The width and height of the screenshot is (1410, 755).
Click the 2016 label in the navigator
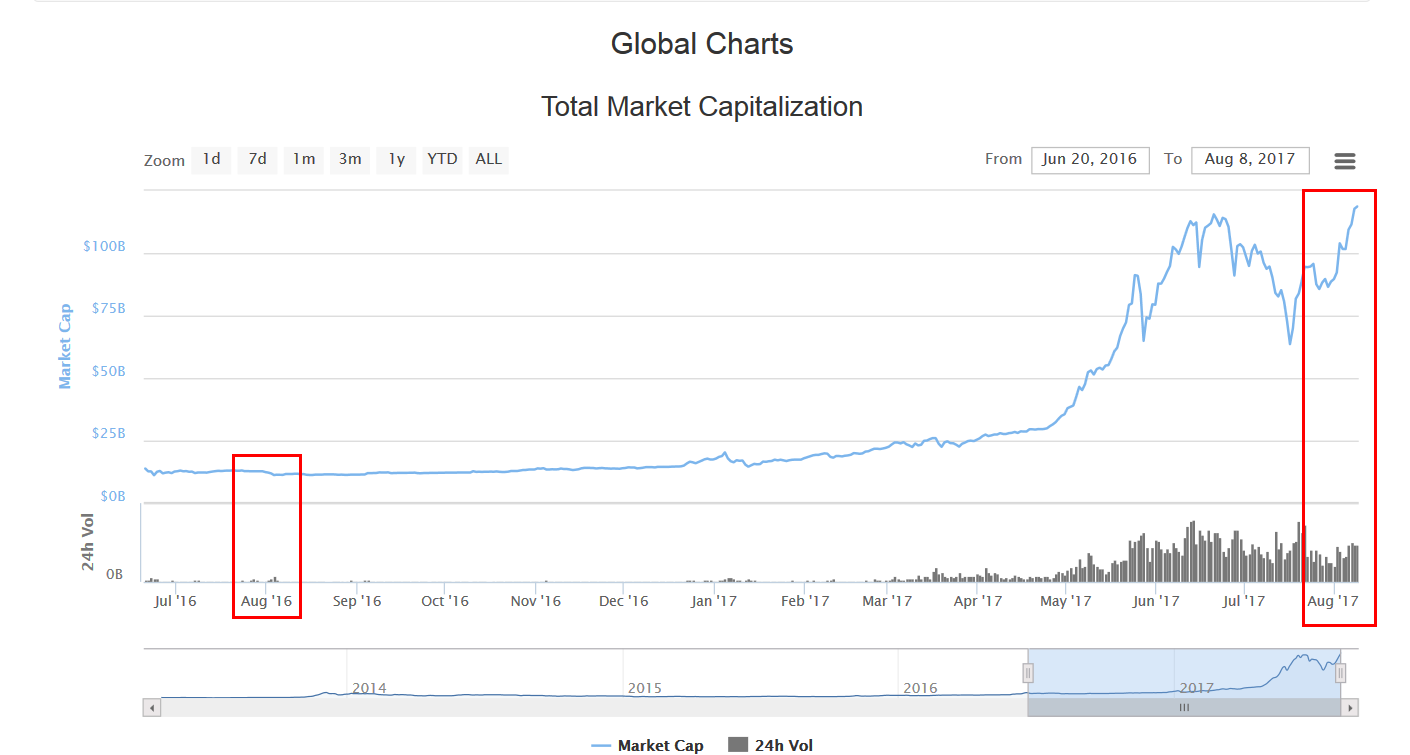[920, 688]
